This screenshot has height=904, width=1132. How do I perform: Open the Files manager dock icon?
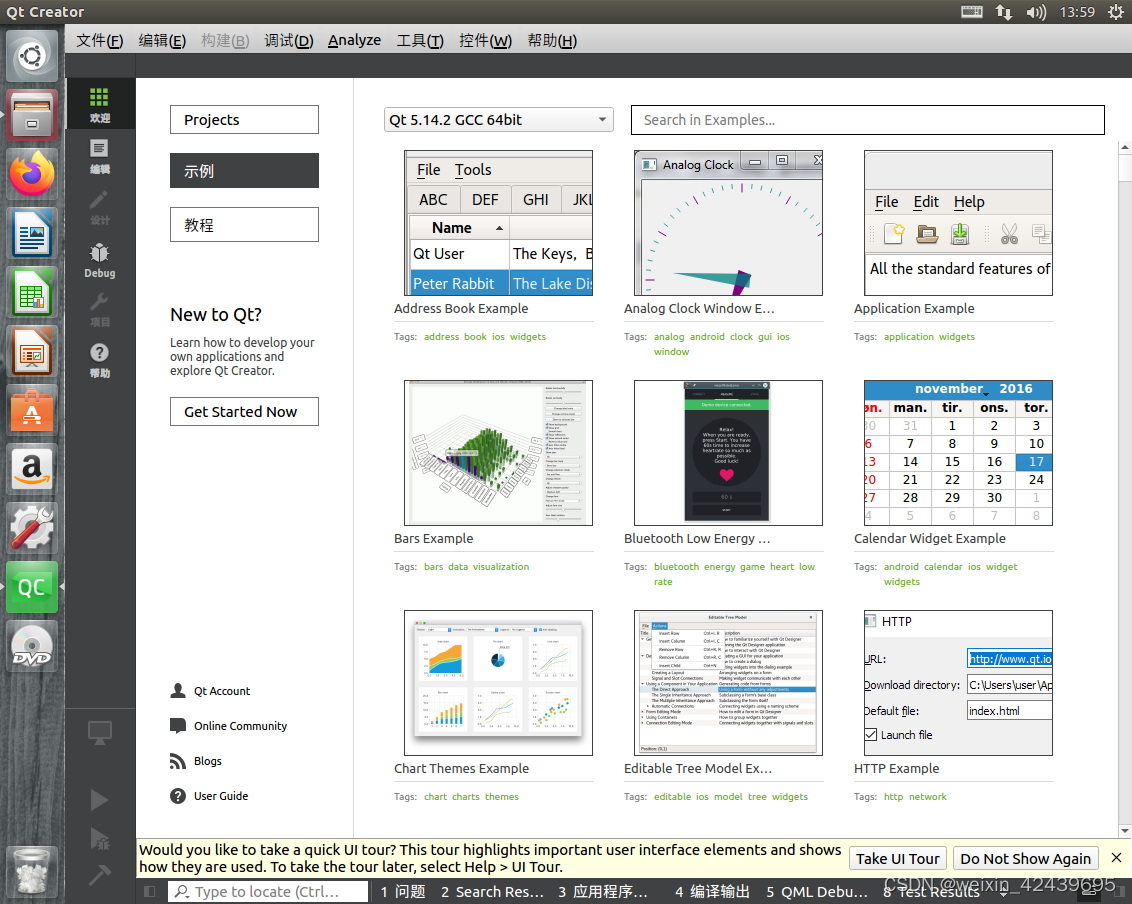[x=32, y=116]
